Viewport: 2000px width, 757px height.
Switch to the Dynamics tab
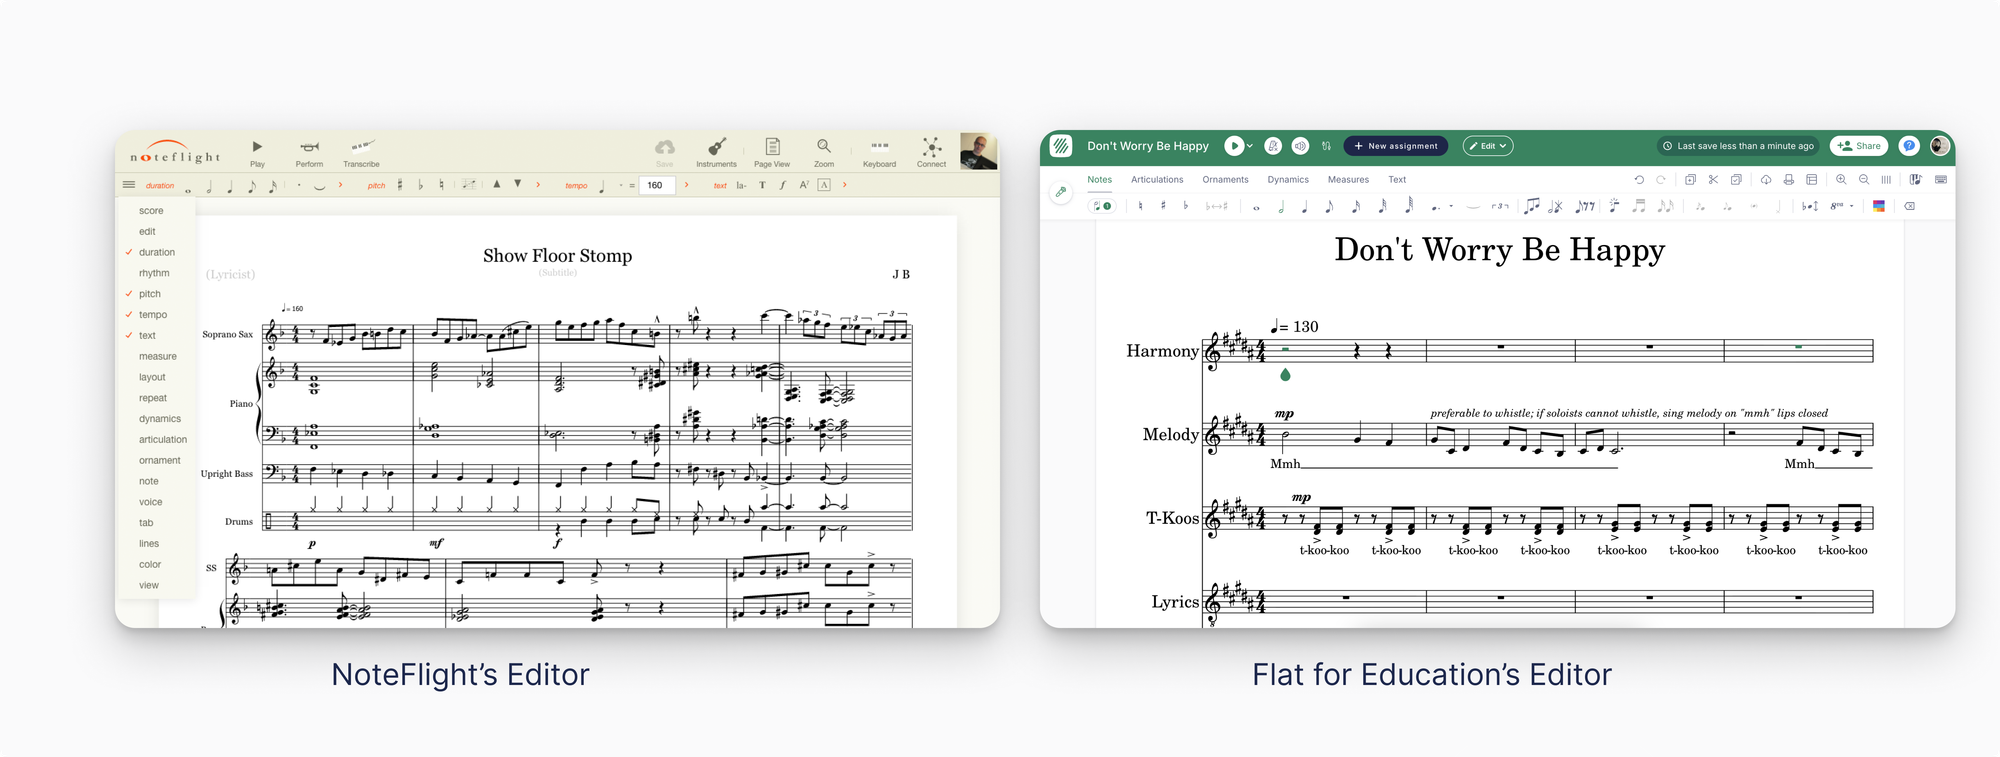click(x=1287, y=180)
